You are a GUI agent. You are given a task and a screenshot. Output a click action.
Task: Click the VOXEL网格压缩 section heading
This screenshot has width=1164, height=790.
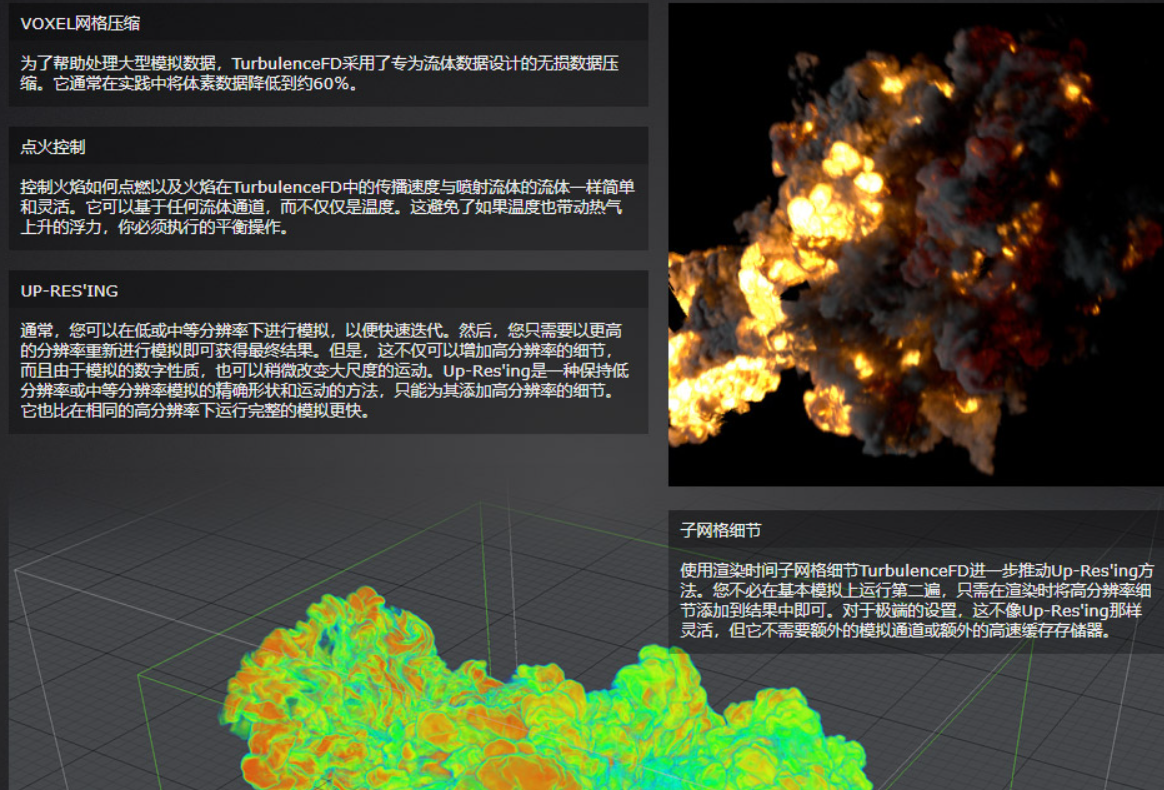80,23
